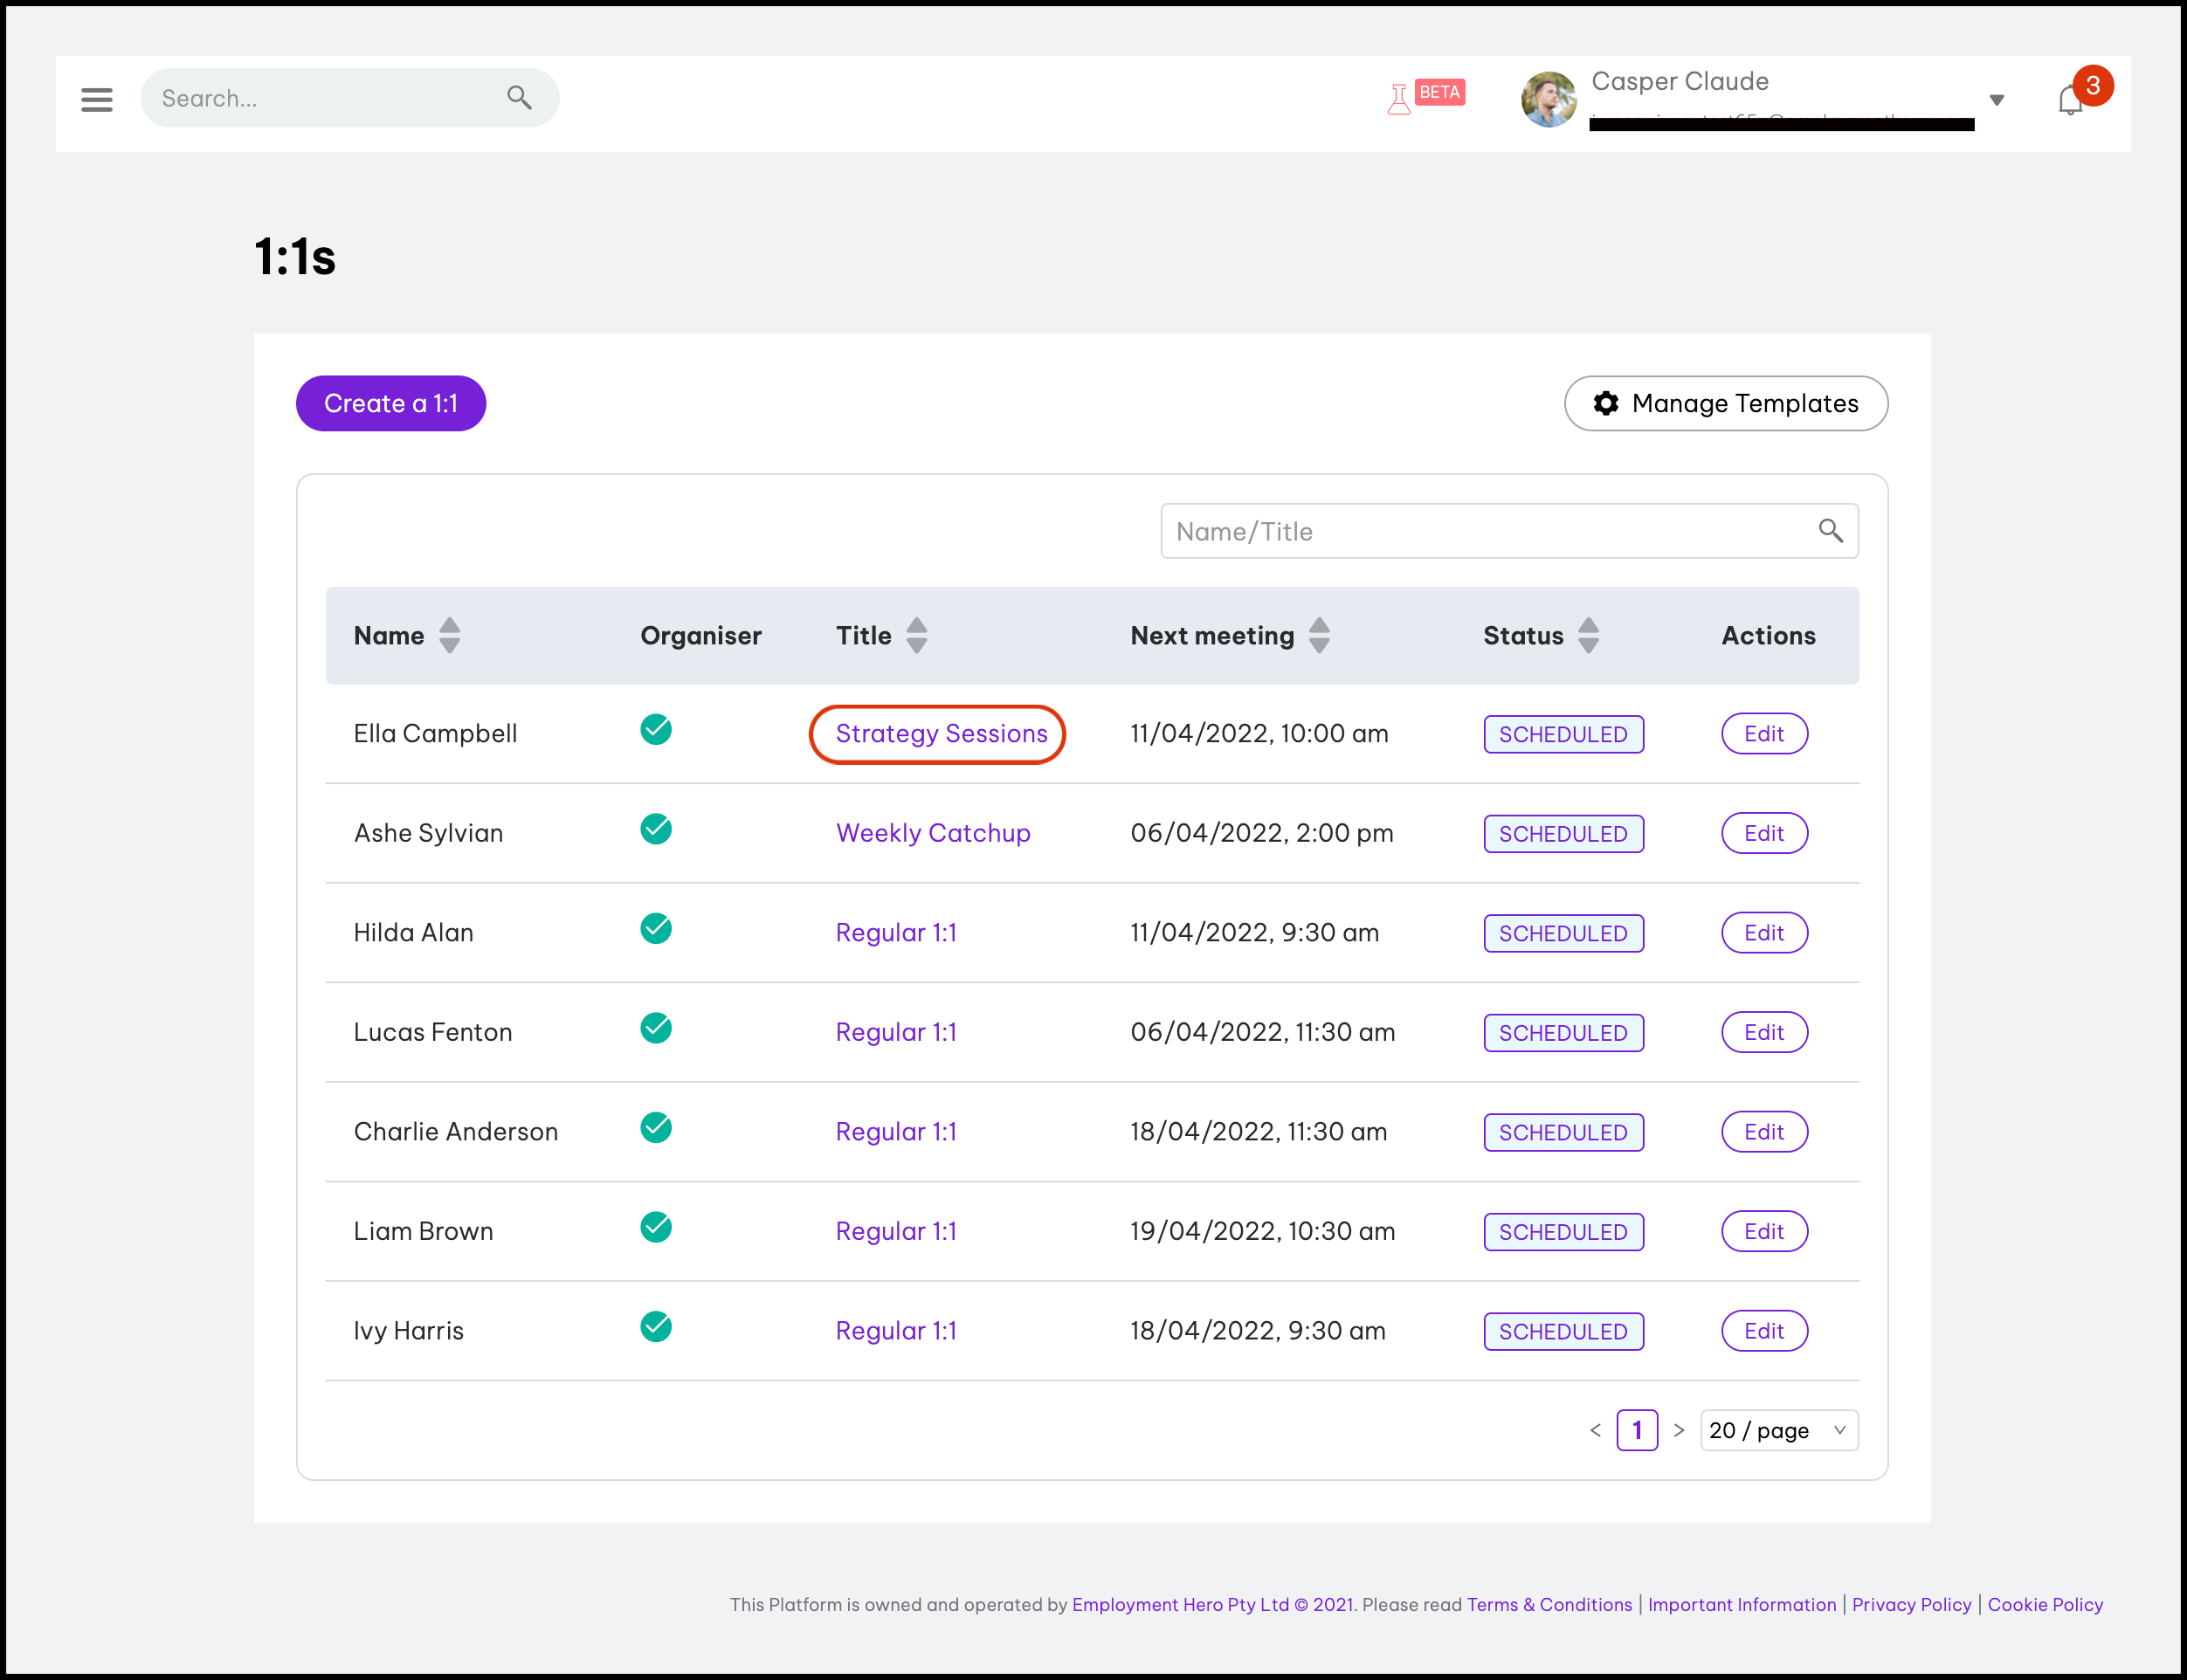Viewport: 2187px width, 1680px height.
Task: Sort the table by Title column
Action: [916, 636]
